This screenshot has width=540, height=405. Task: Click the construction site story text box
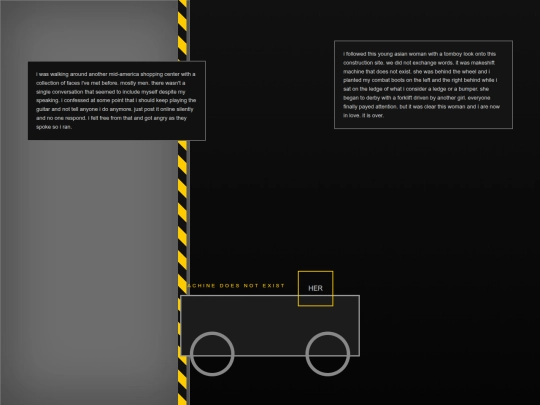click(x=423, y=85)
